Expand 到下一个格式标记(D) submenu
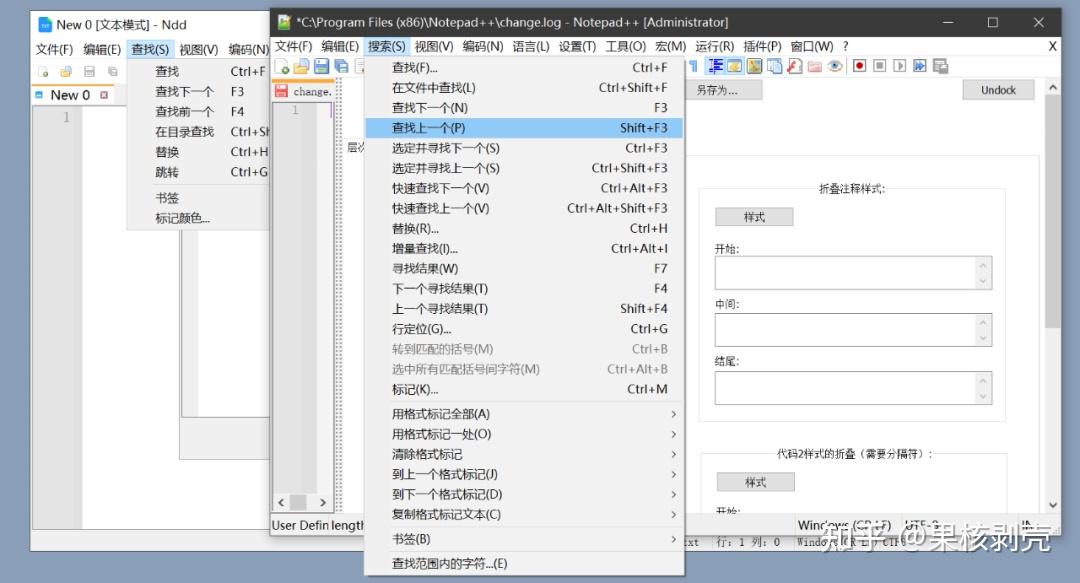 (x=524, y=494)
